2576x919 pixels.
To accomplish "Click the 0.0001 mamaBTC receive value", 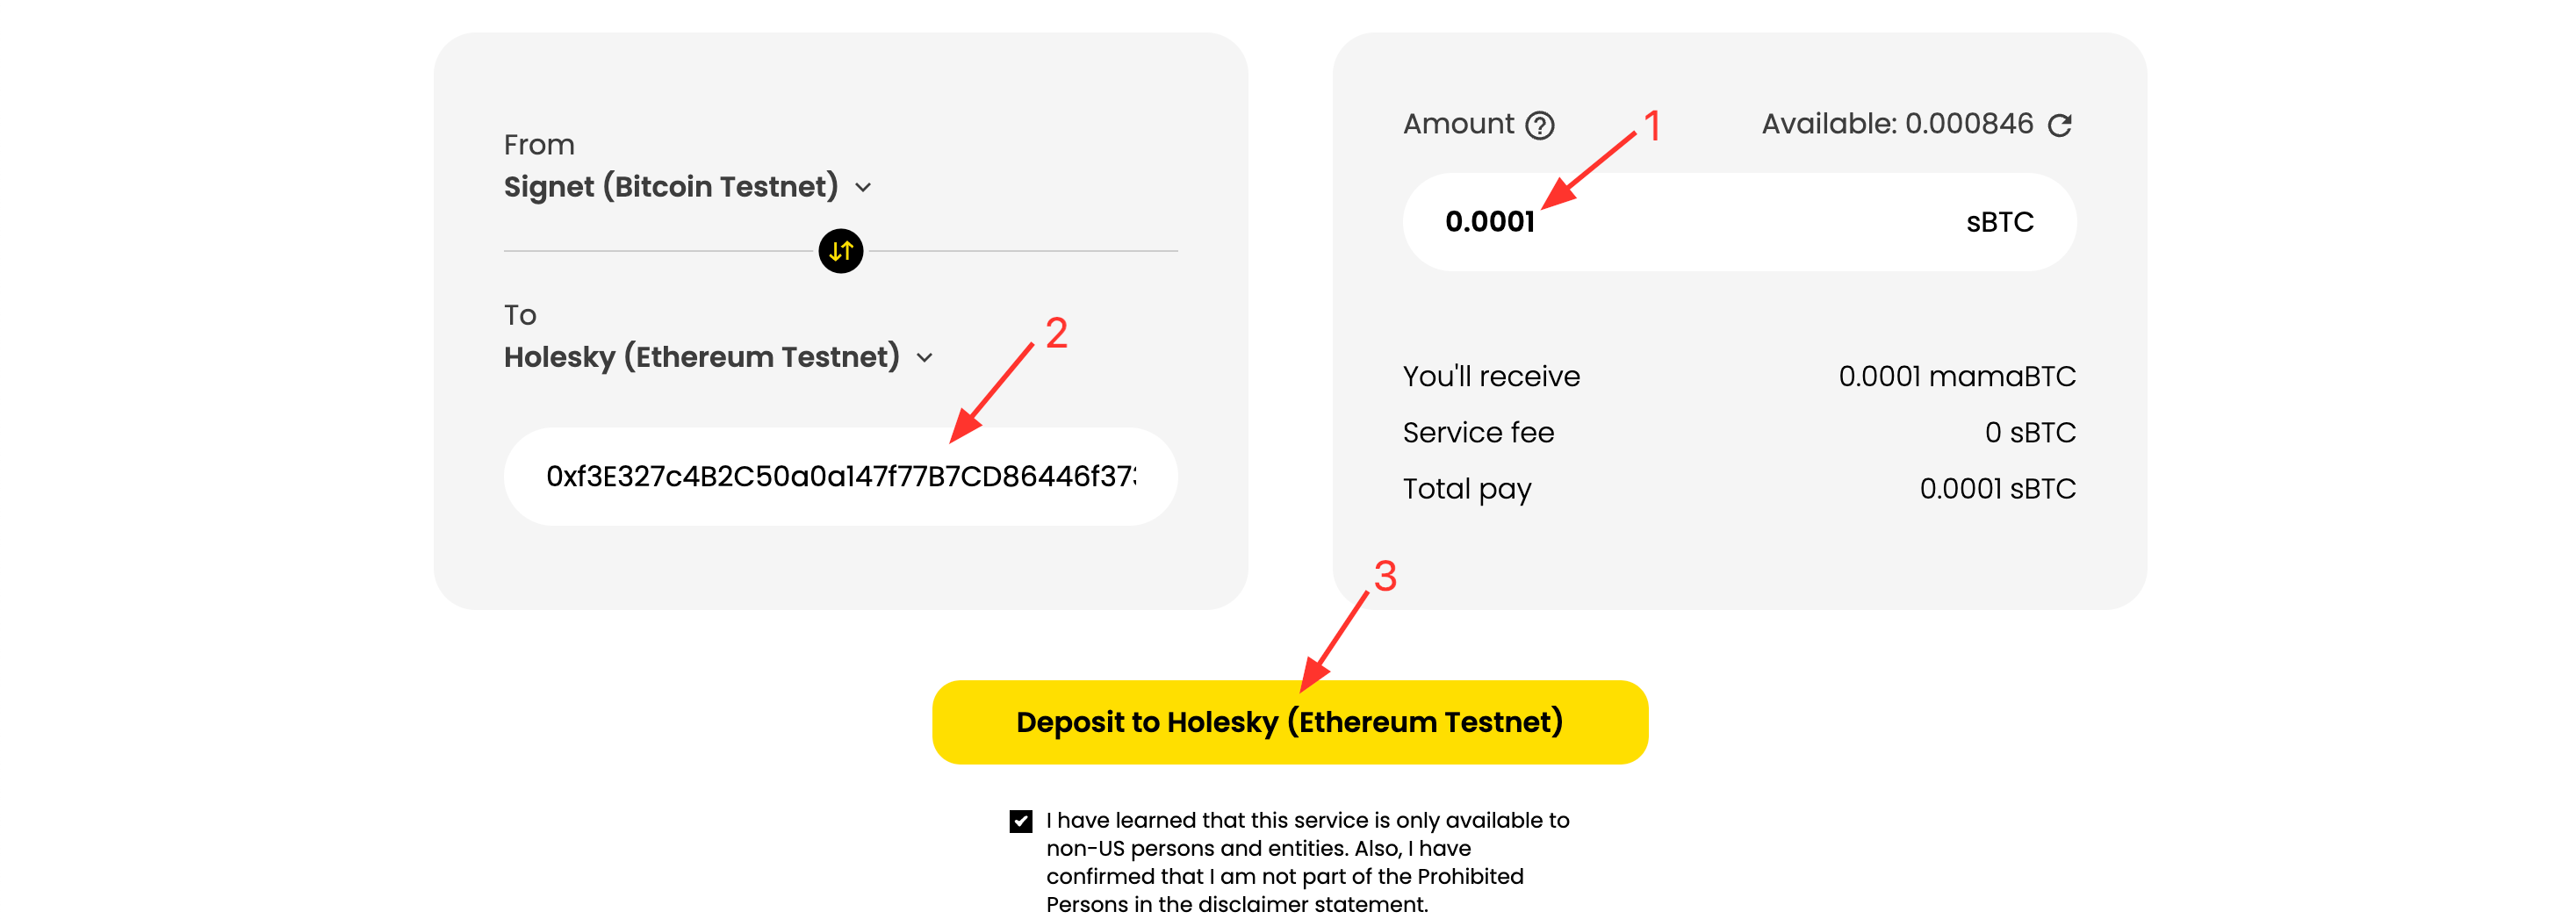I will (x=1956, y=376).
